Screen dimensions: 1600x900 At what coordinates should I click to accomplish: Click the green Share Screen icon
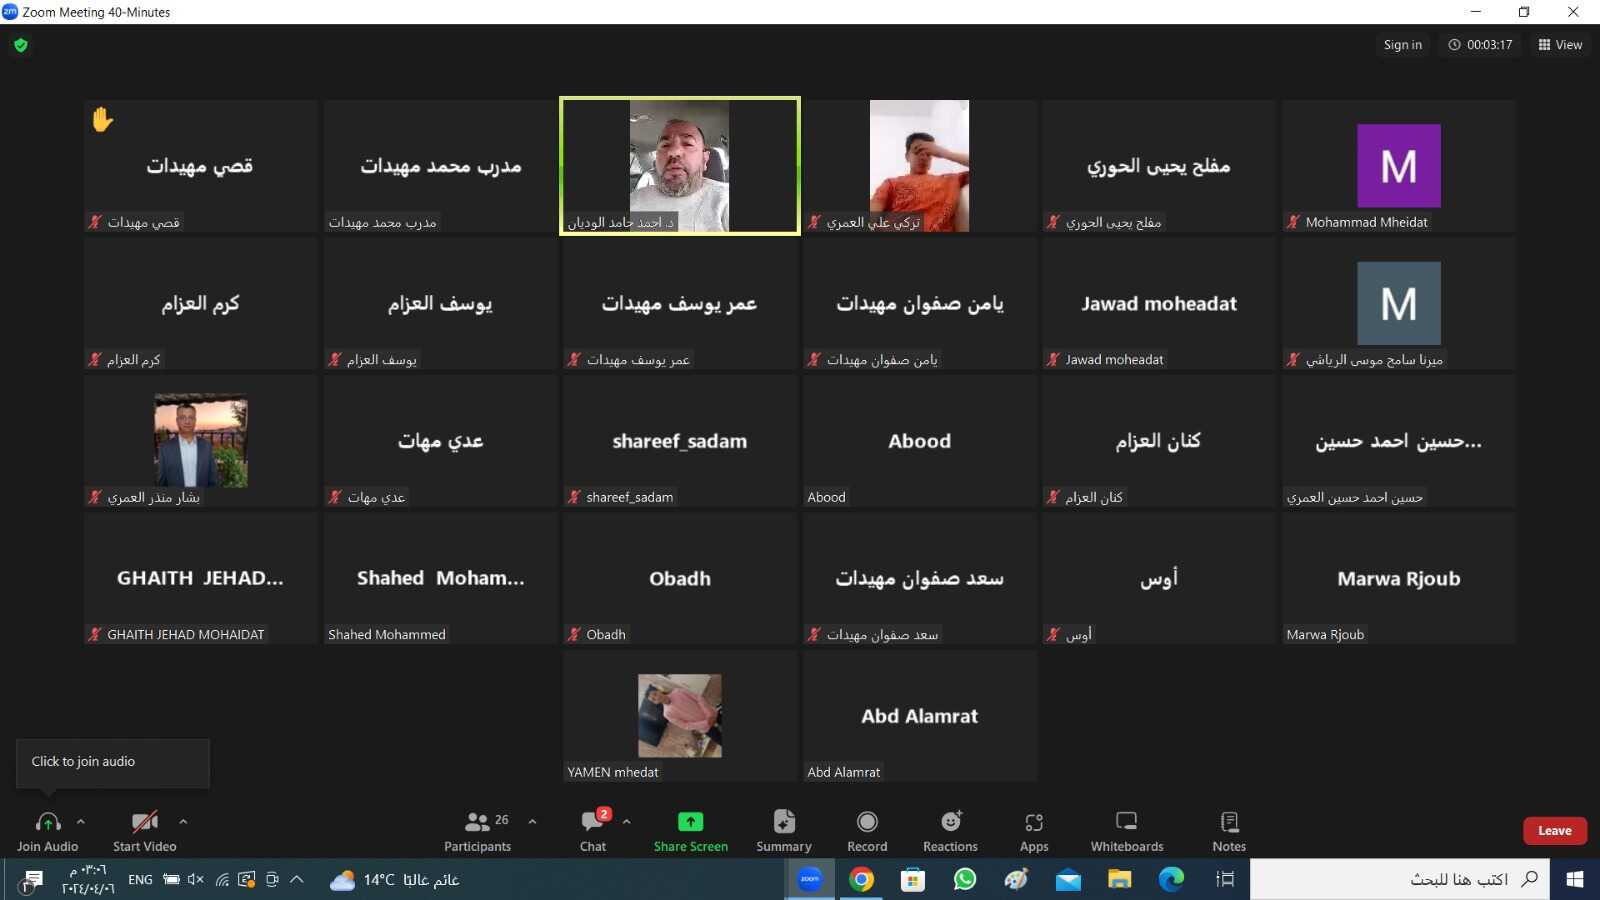[690, 822]
